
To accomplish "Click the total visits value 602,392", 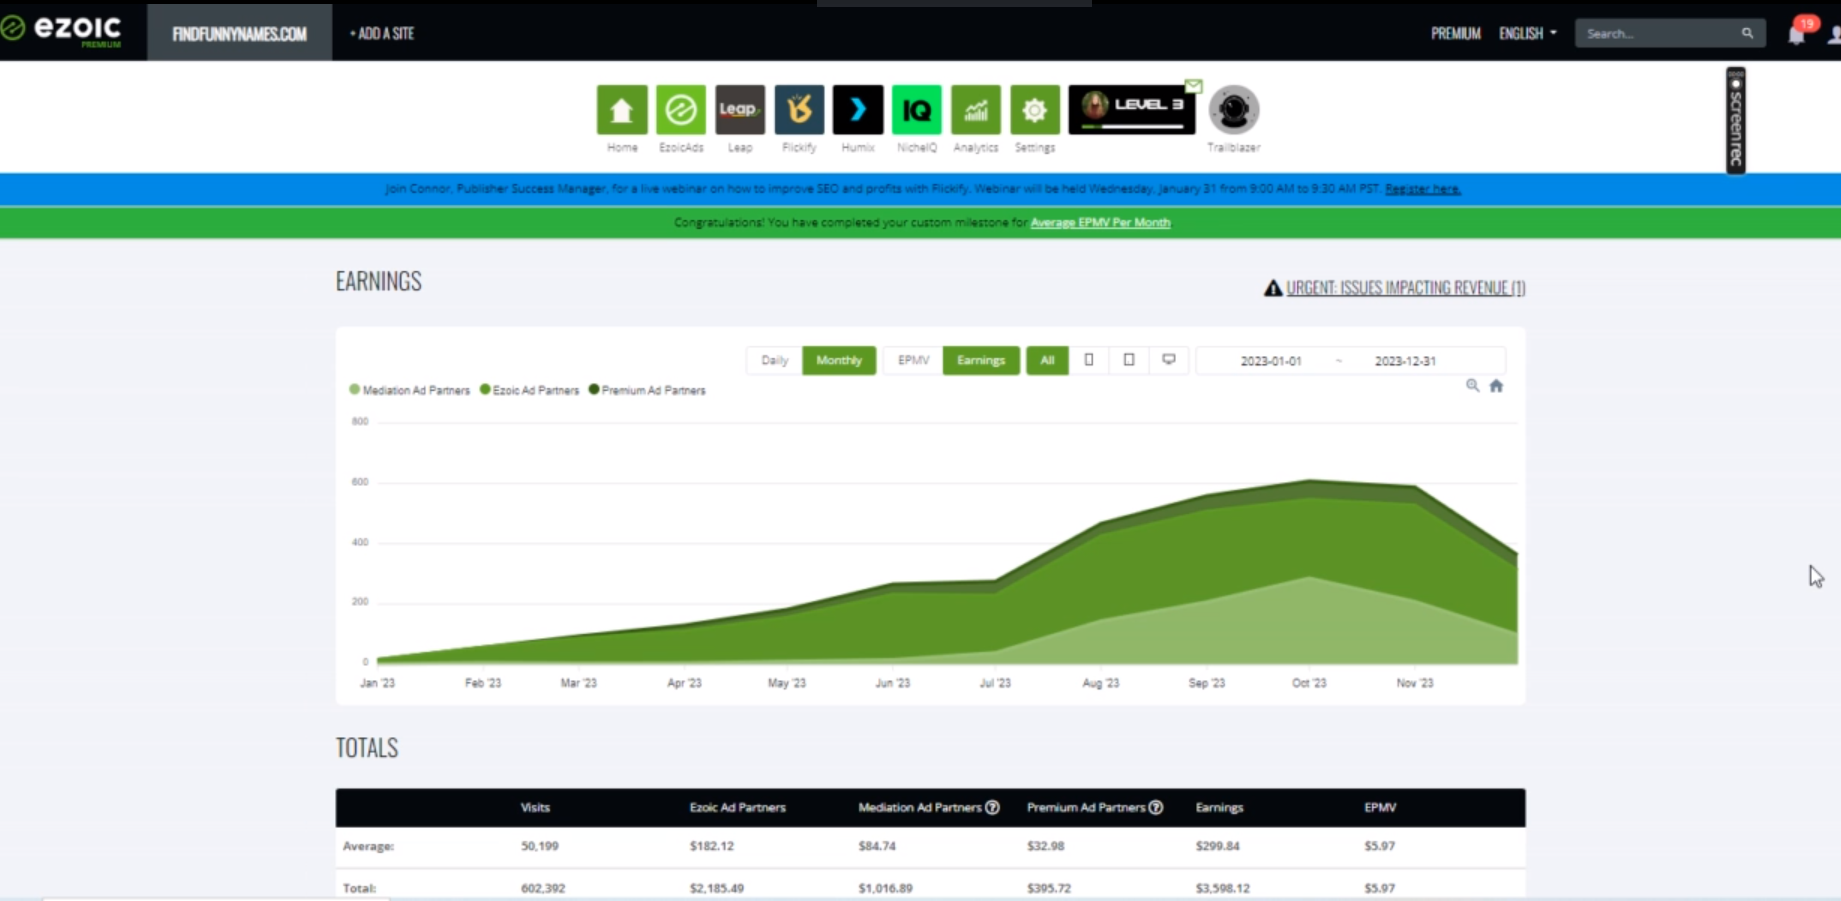I will click(542, 888).
